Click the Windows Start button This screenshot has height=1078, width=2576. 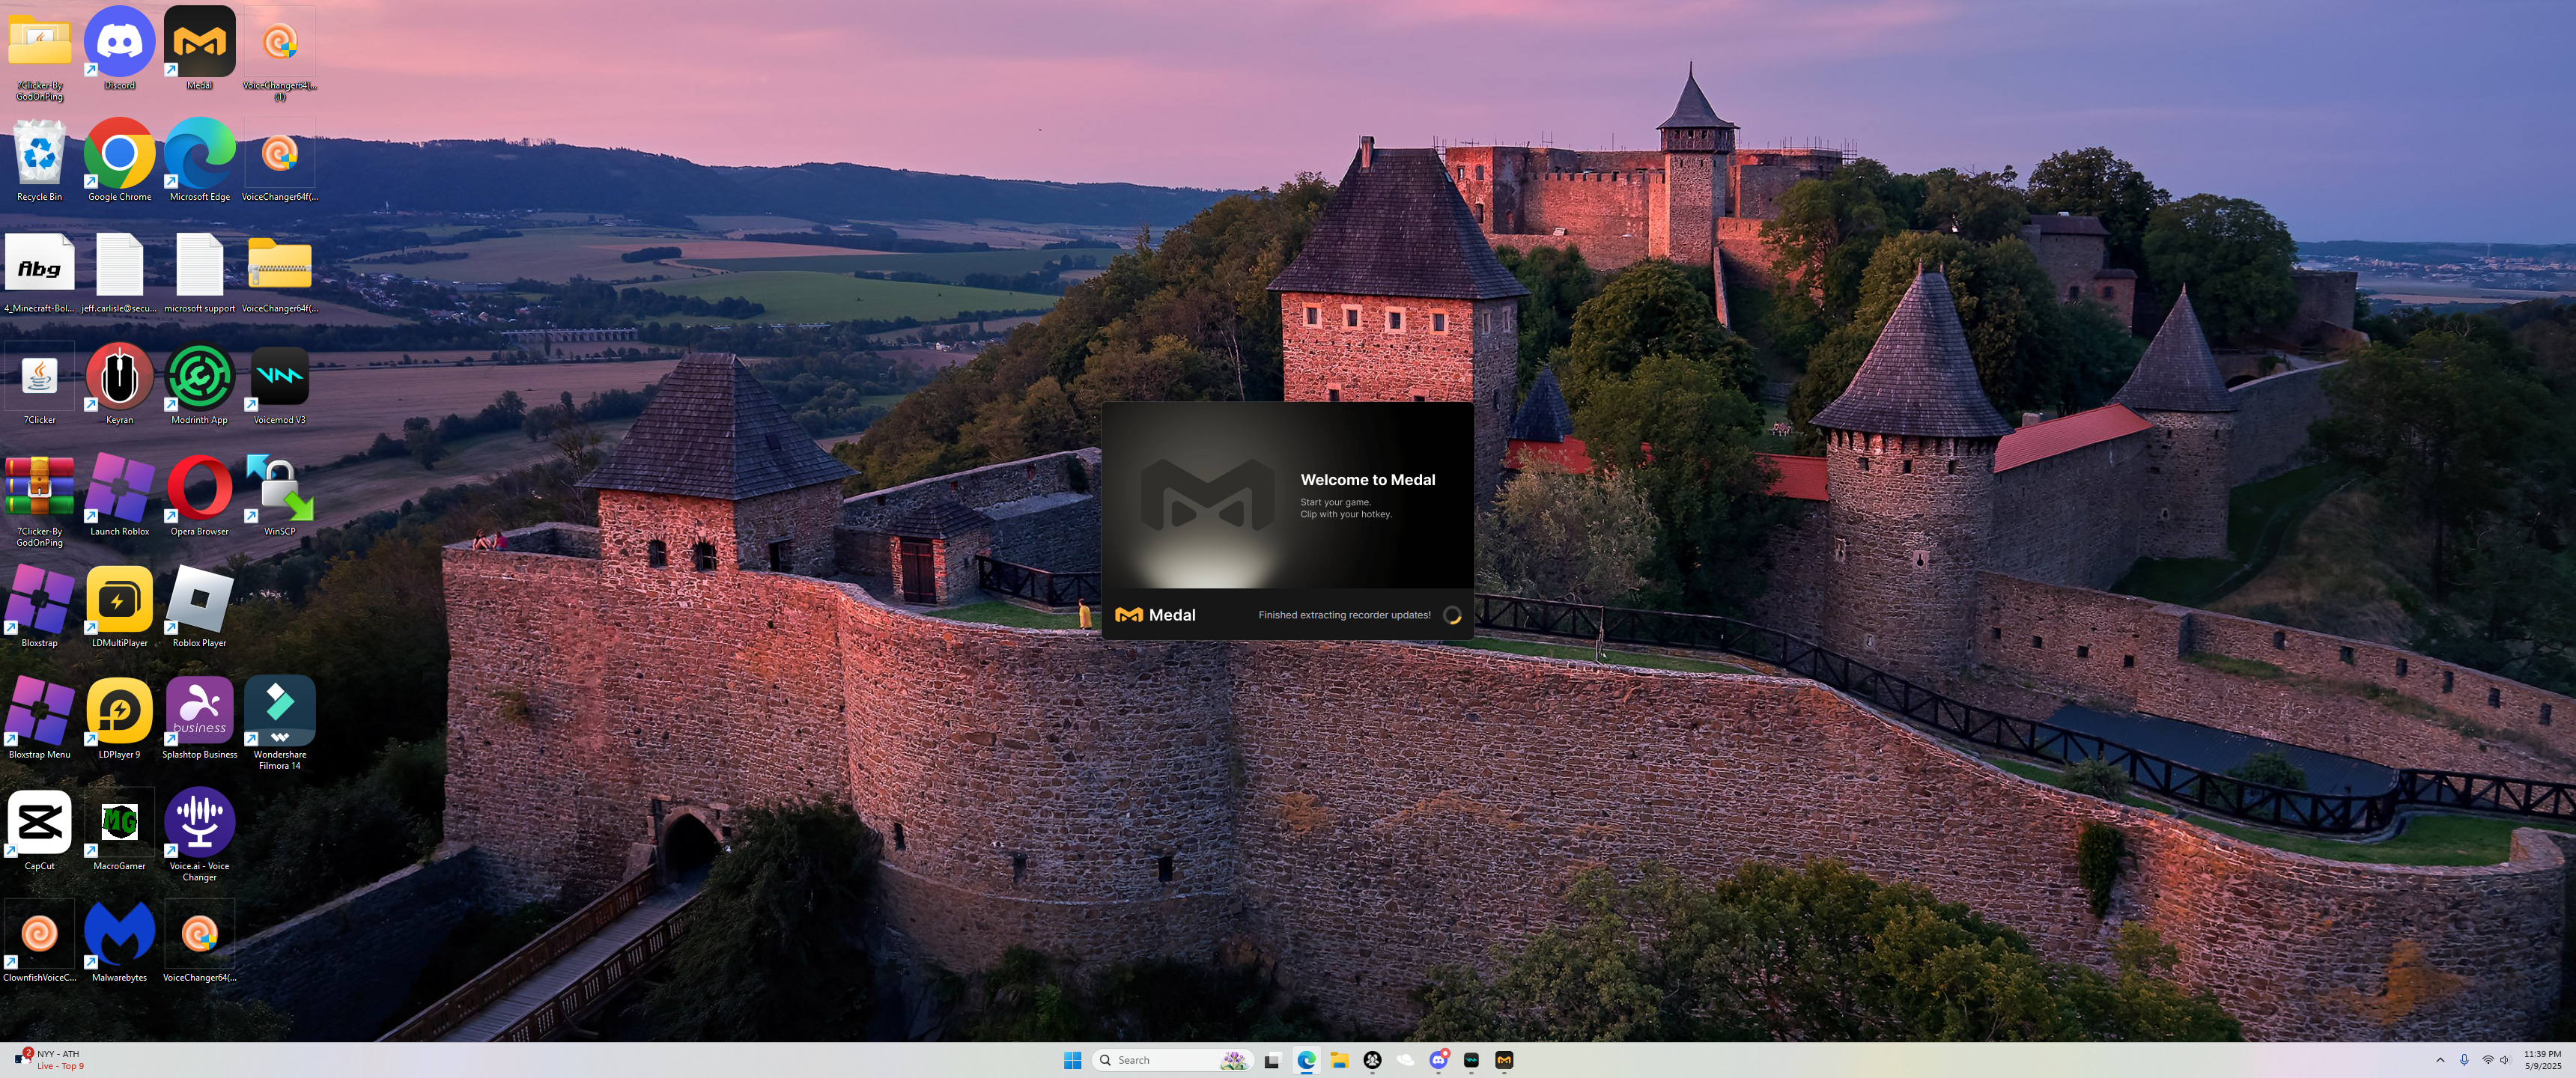point(1072,1060)
